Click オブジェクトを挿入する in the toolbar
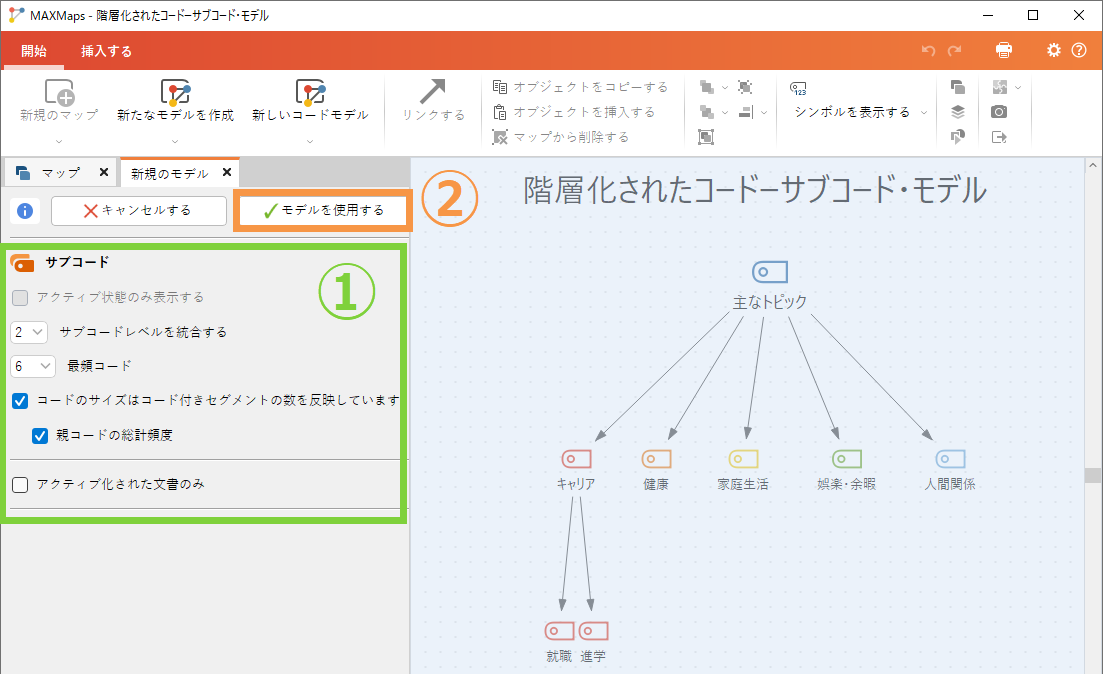The height and width of the screenshot is (674, 1103). point(574,112)
